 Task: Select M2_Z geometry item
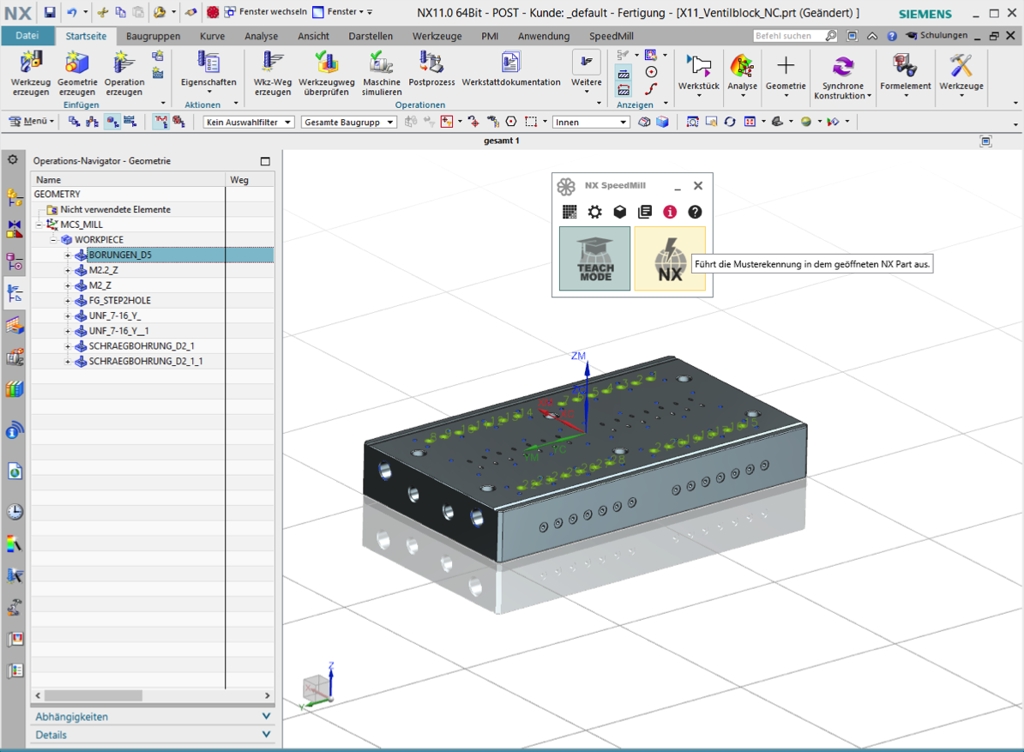point(100,285)
